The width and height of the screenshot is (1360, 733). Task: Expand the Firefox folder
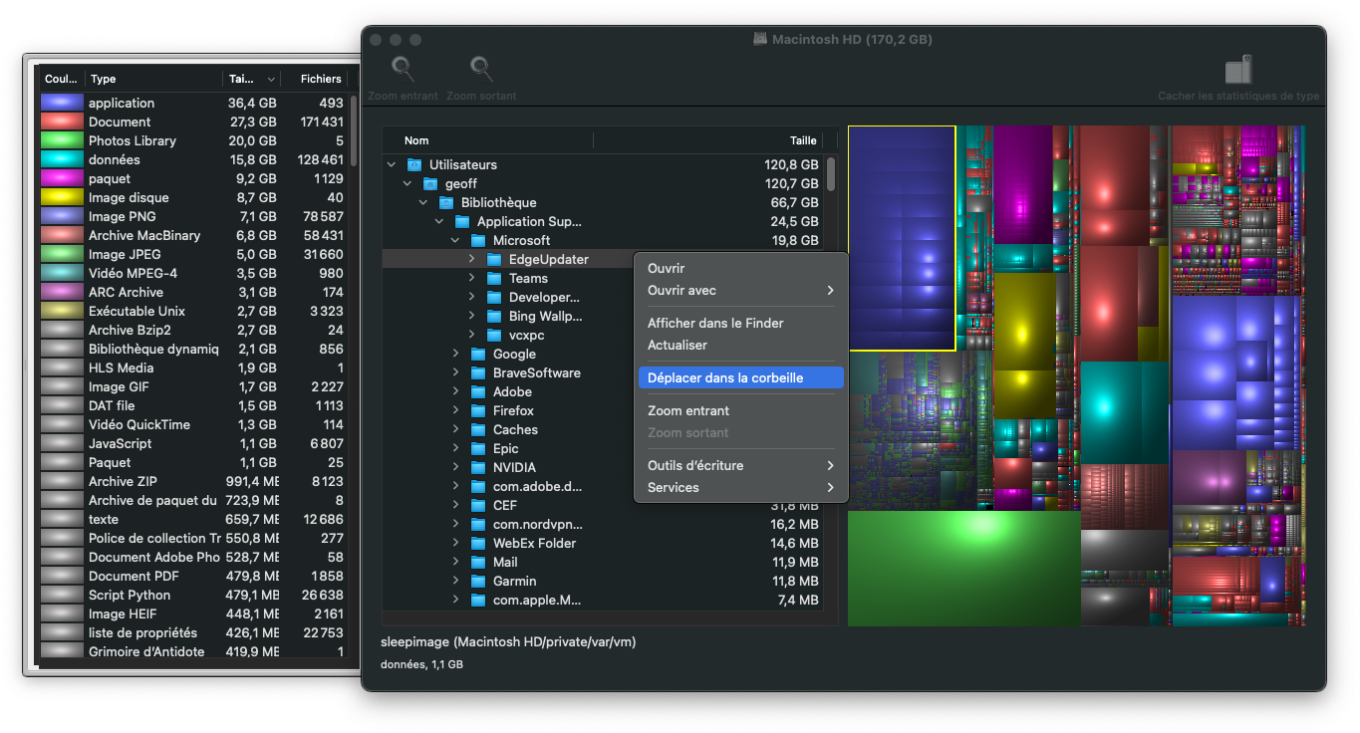pos(456,411)
